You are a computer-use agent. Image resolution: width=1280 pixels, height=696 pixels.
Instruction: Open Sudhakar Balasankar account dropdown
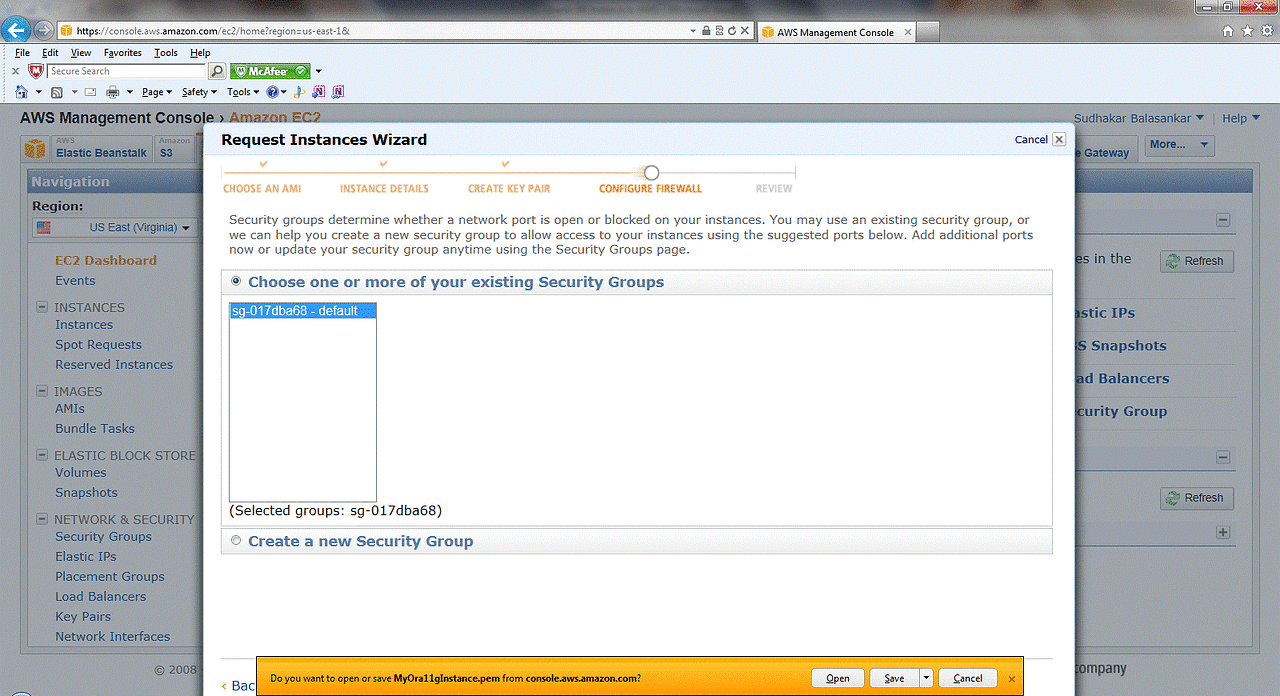coord(1139,118)
